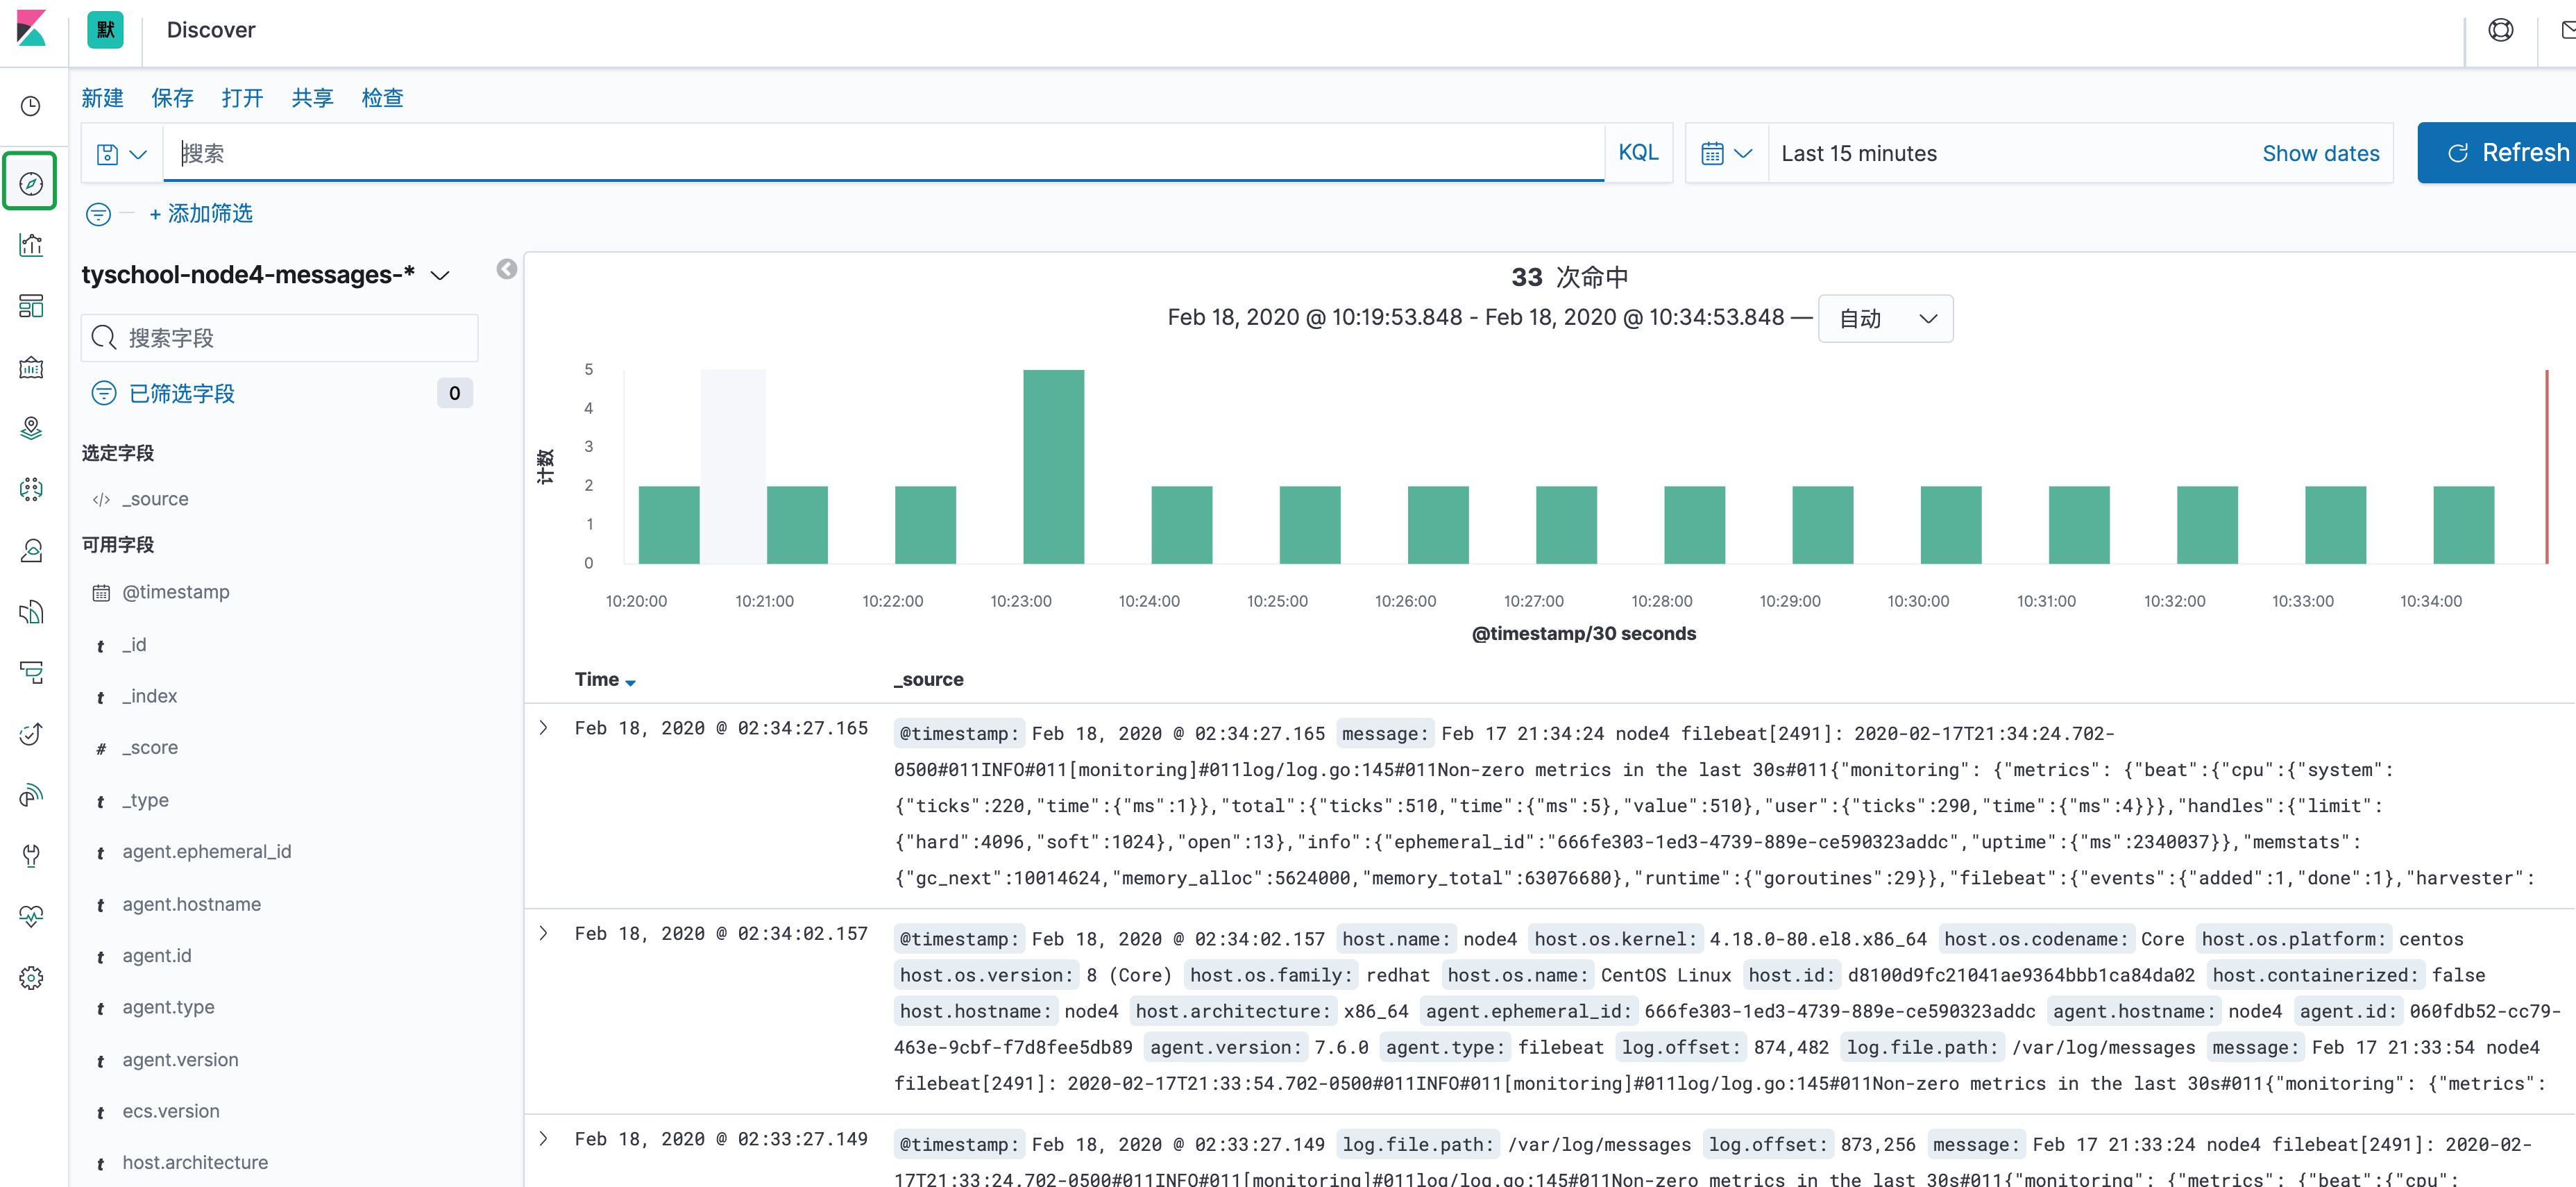Open the Visualize chart icon in sidebar
The image size is (2576, 1187).
(31, 245)
